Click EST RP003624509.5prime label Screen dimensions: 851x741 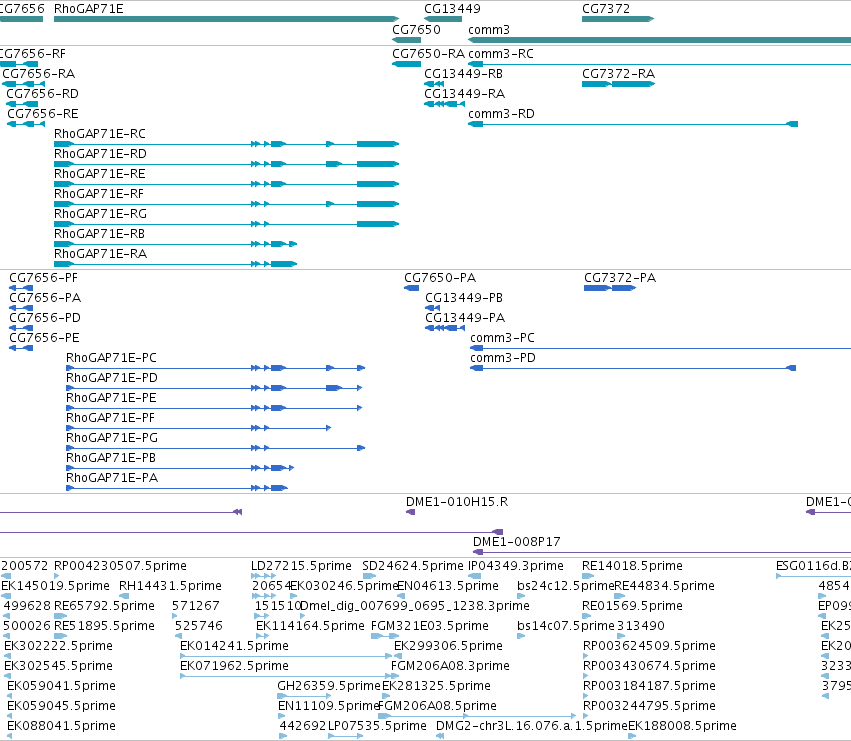coord(649,646)
